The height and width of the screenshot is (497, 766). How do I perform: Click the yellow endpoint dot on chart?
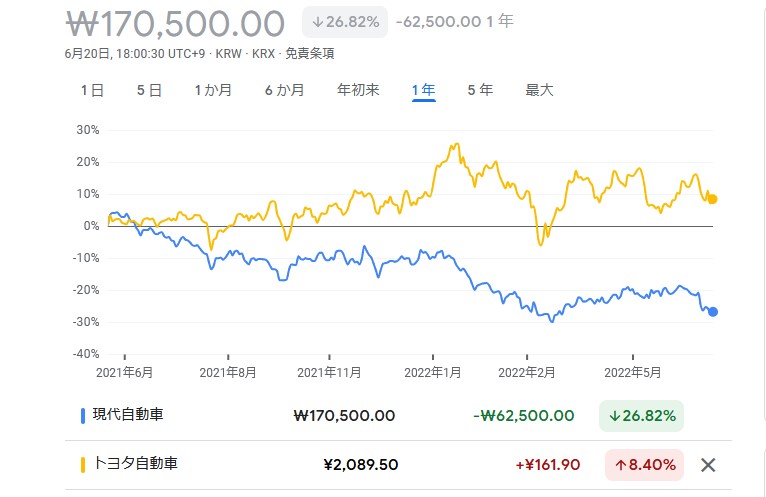coord(712,199)
